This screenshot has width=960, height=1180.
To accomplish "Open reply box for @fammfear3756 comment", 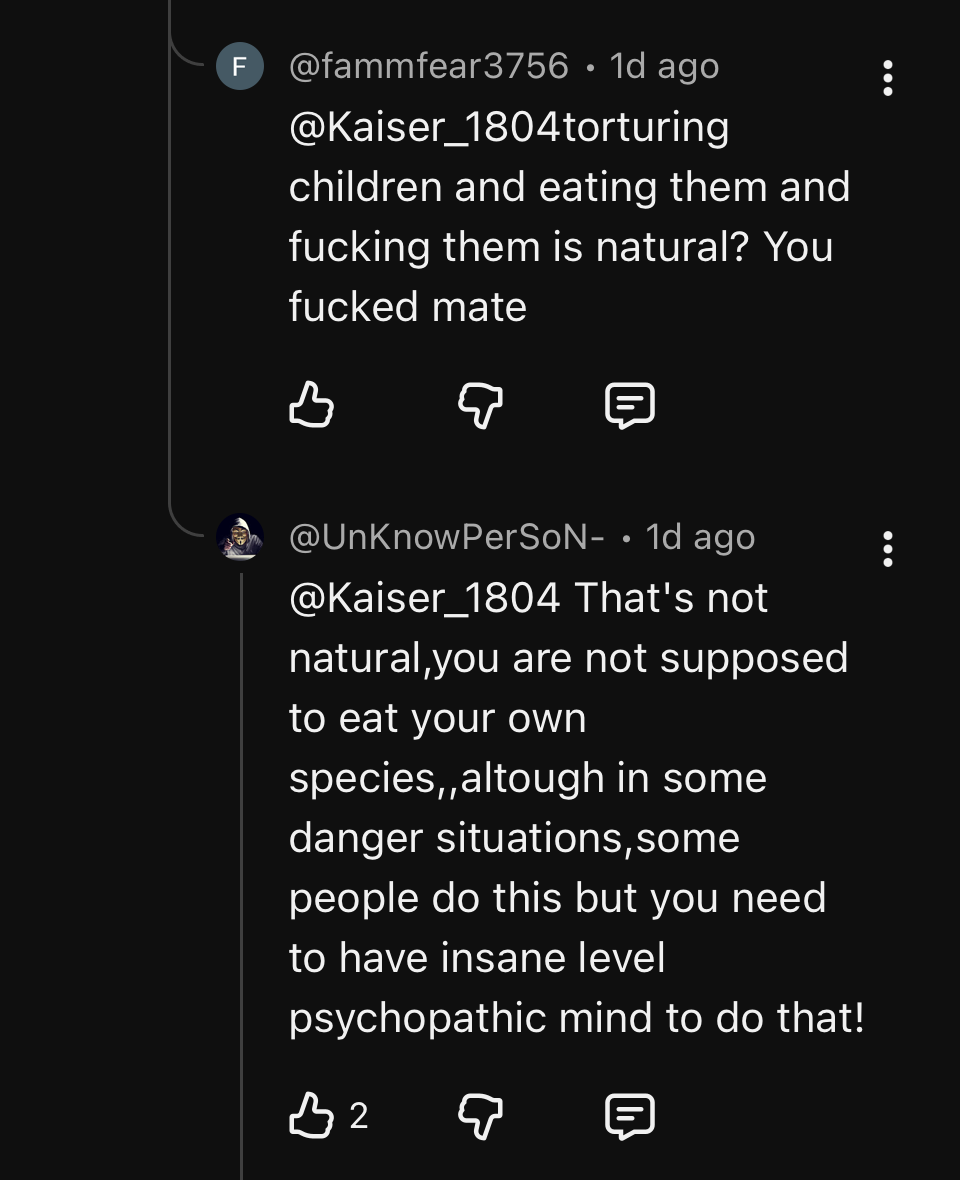I will (630, 406).
